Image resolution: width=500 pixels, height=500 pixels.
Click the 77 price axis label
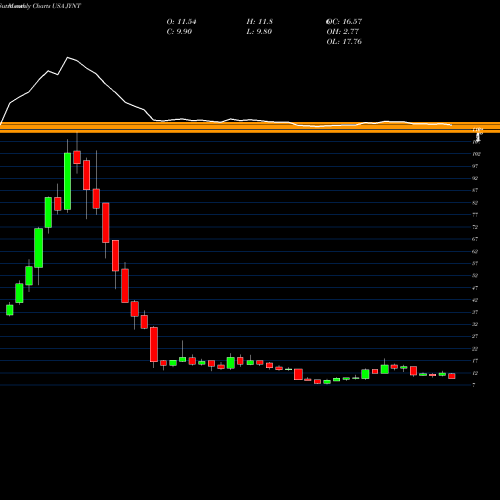point(475,215)
